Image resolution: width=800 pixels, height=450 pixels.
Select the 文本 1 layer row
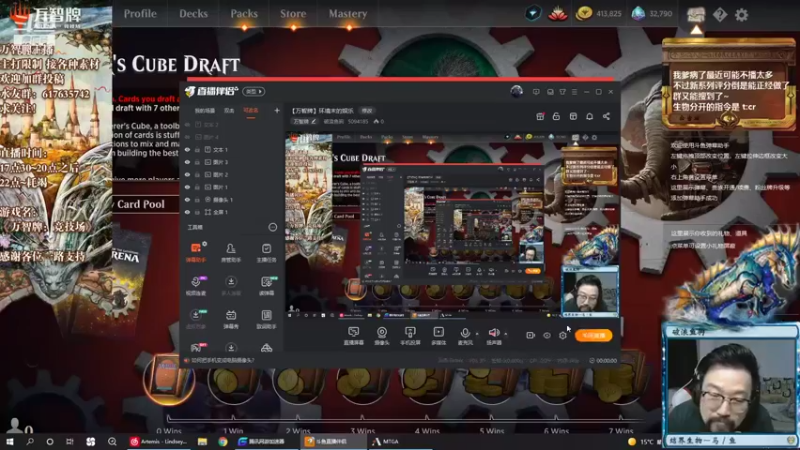[232, 149]
